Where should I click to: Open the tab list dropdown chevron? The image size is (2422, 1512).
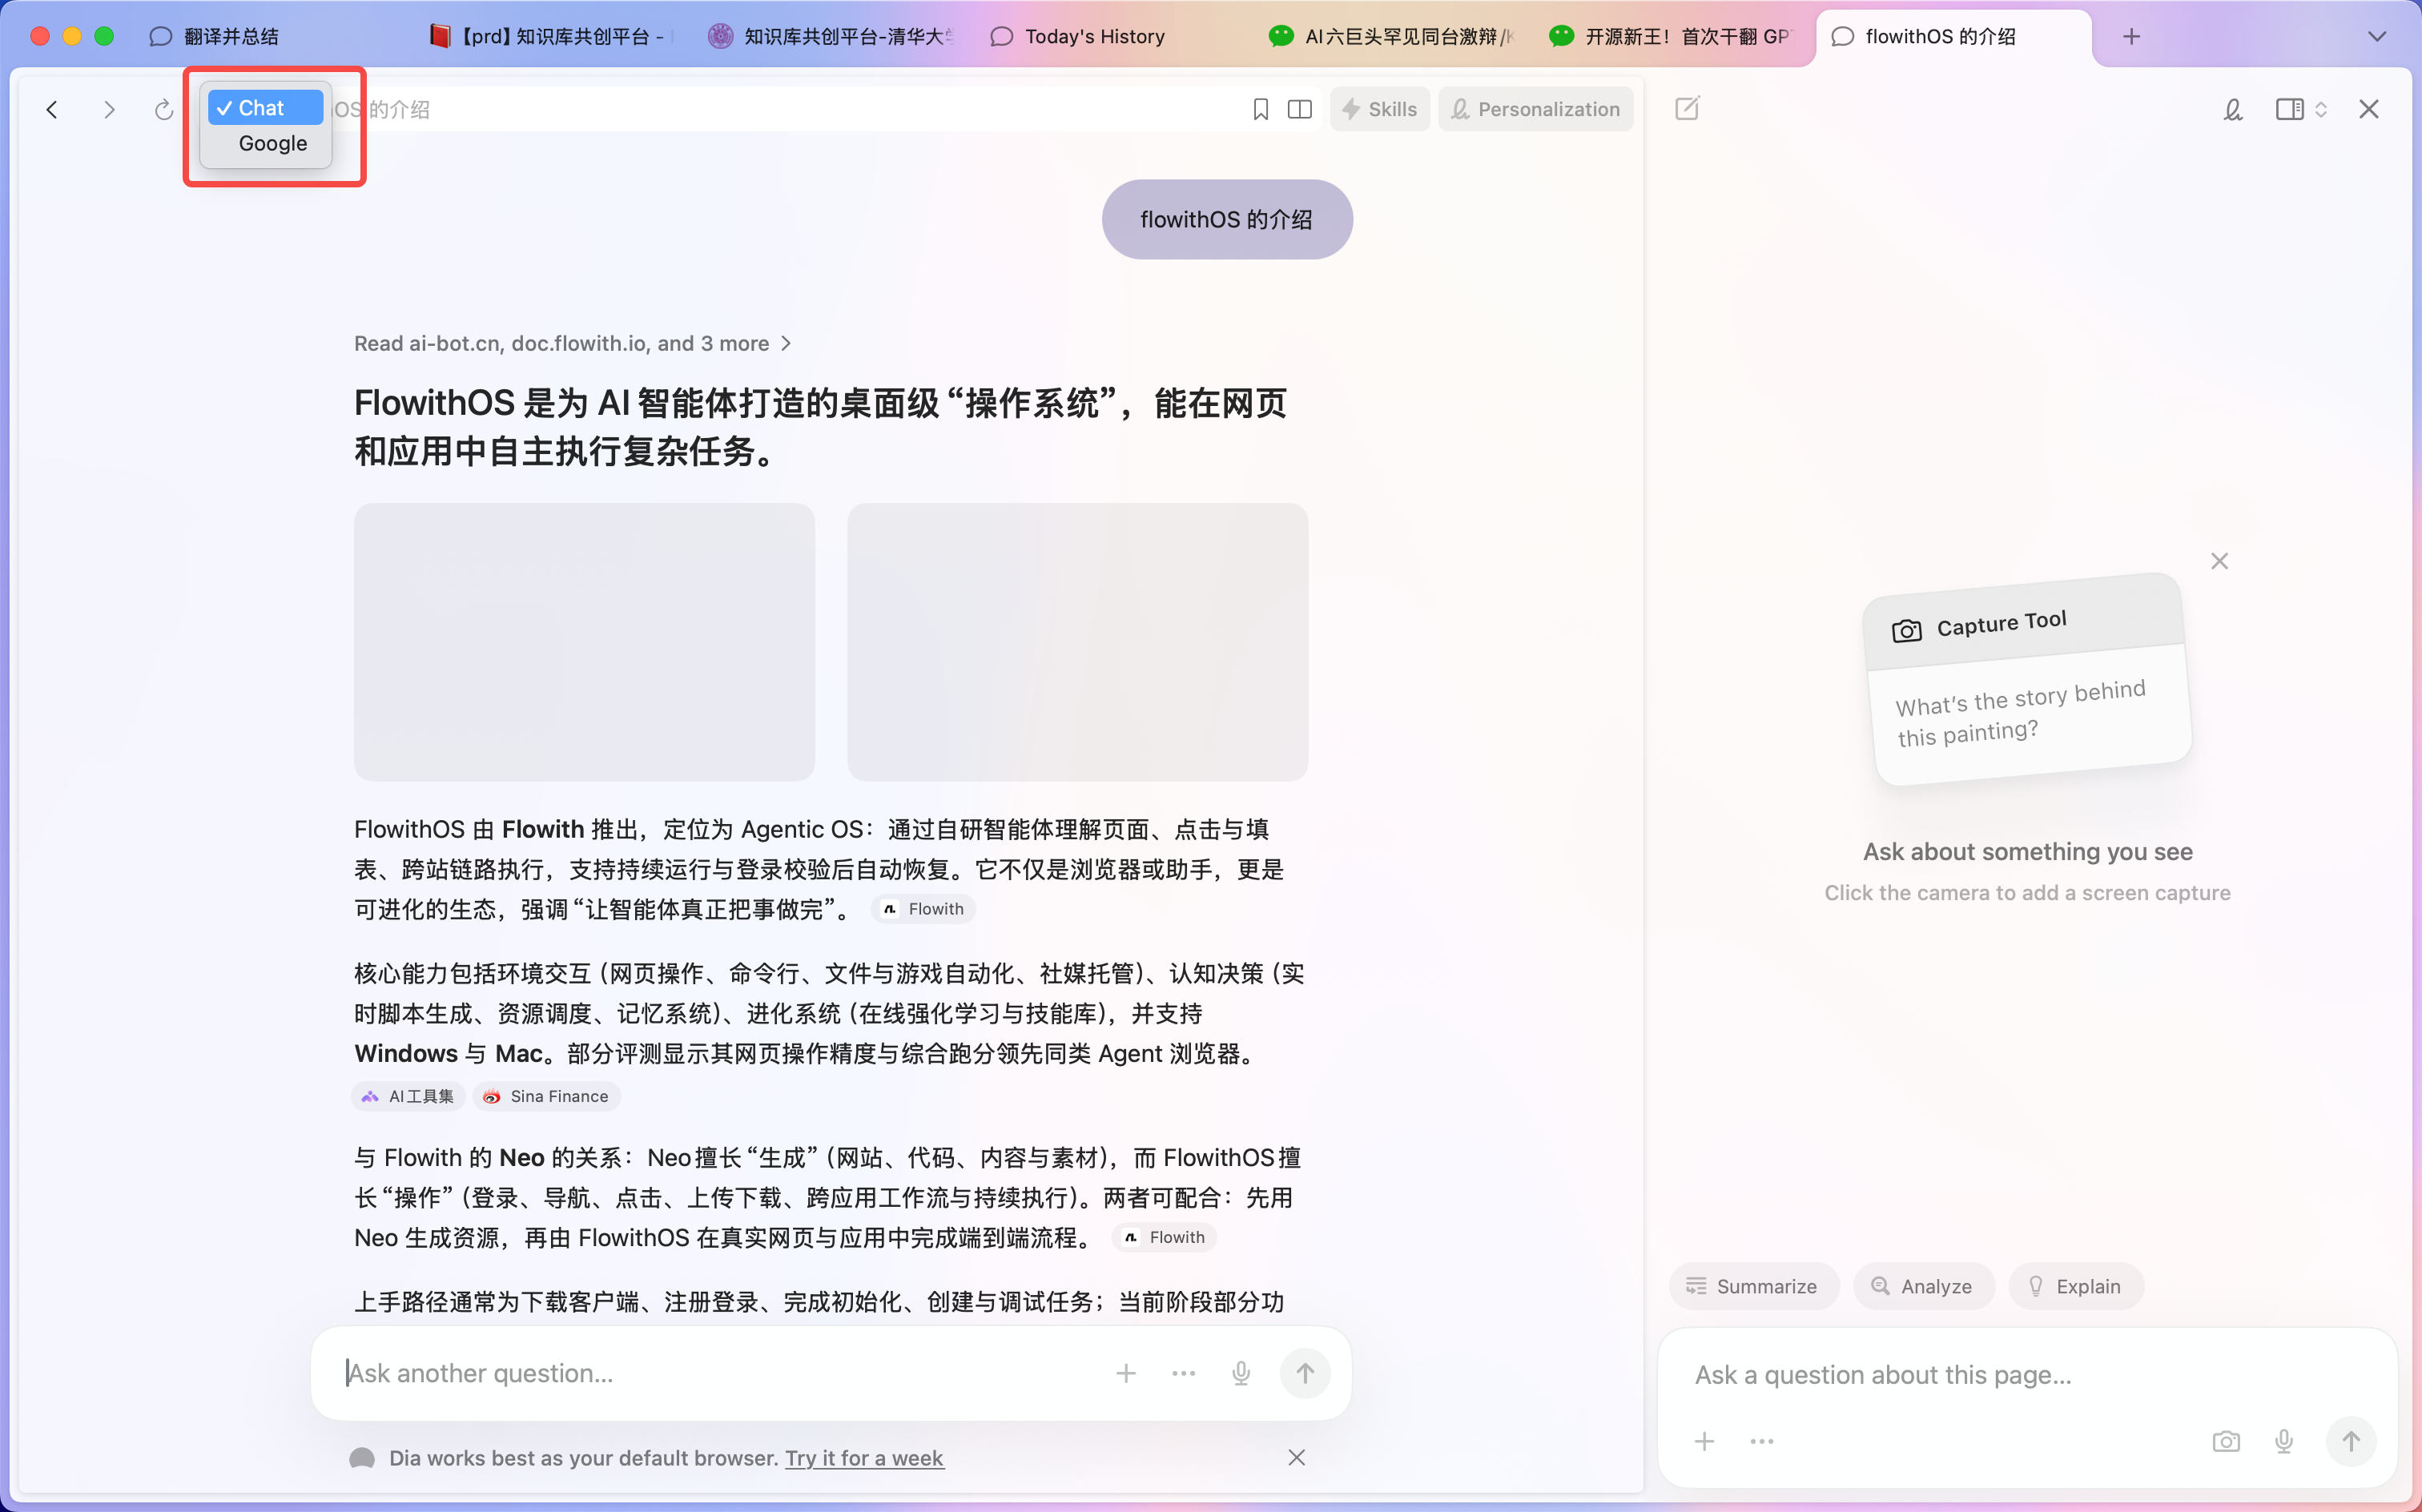tap(2377, 36)
